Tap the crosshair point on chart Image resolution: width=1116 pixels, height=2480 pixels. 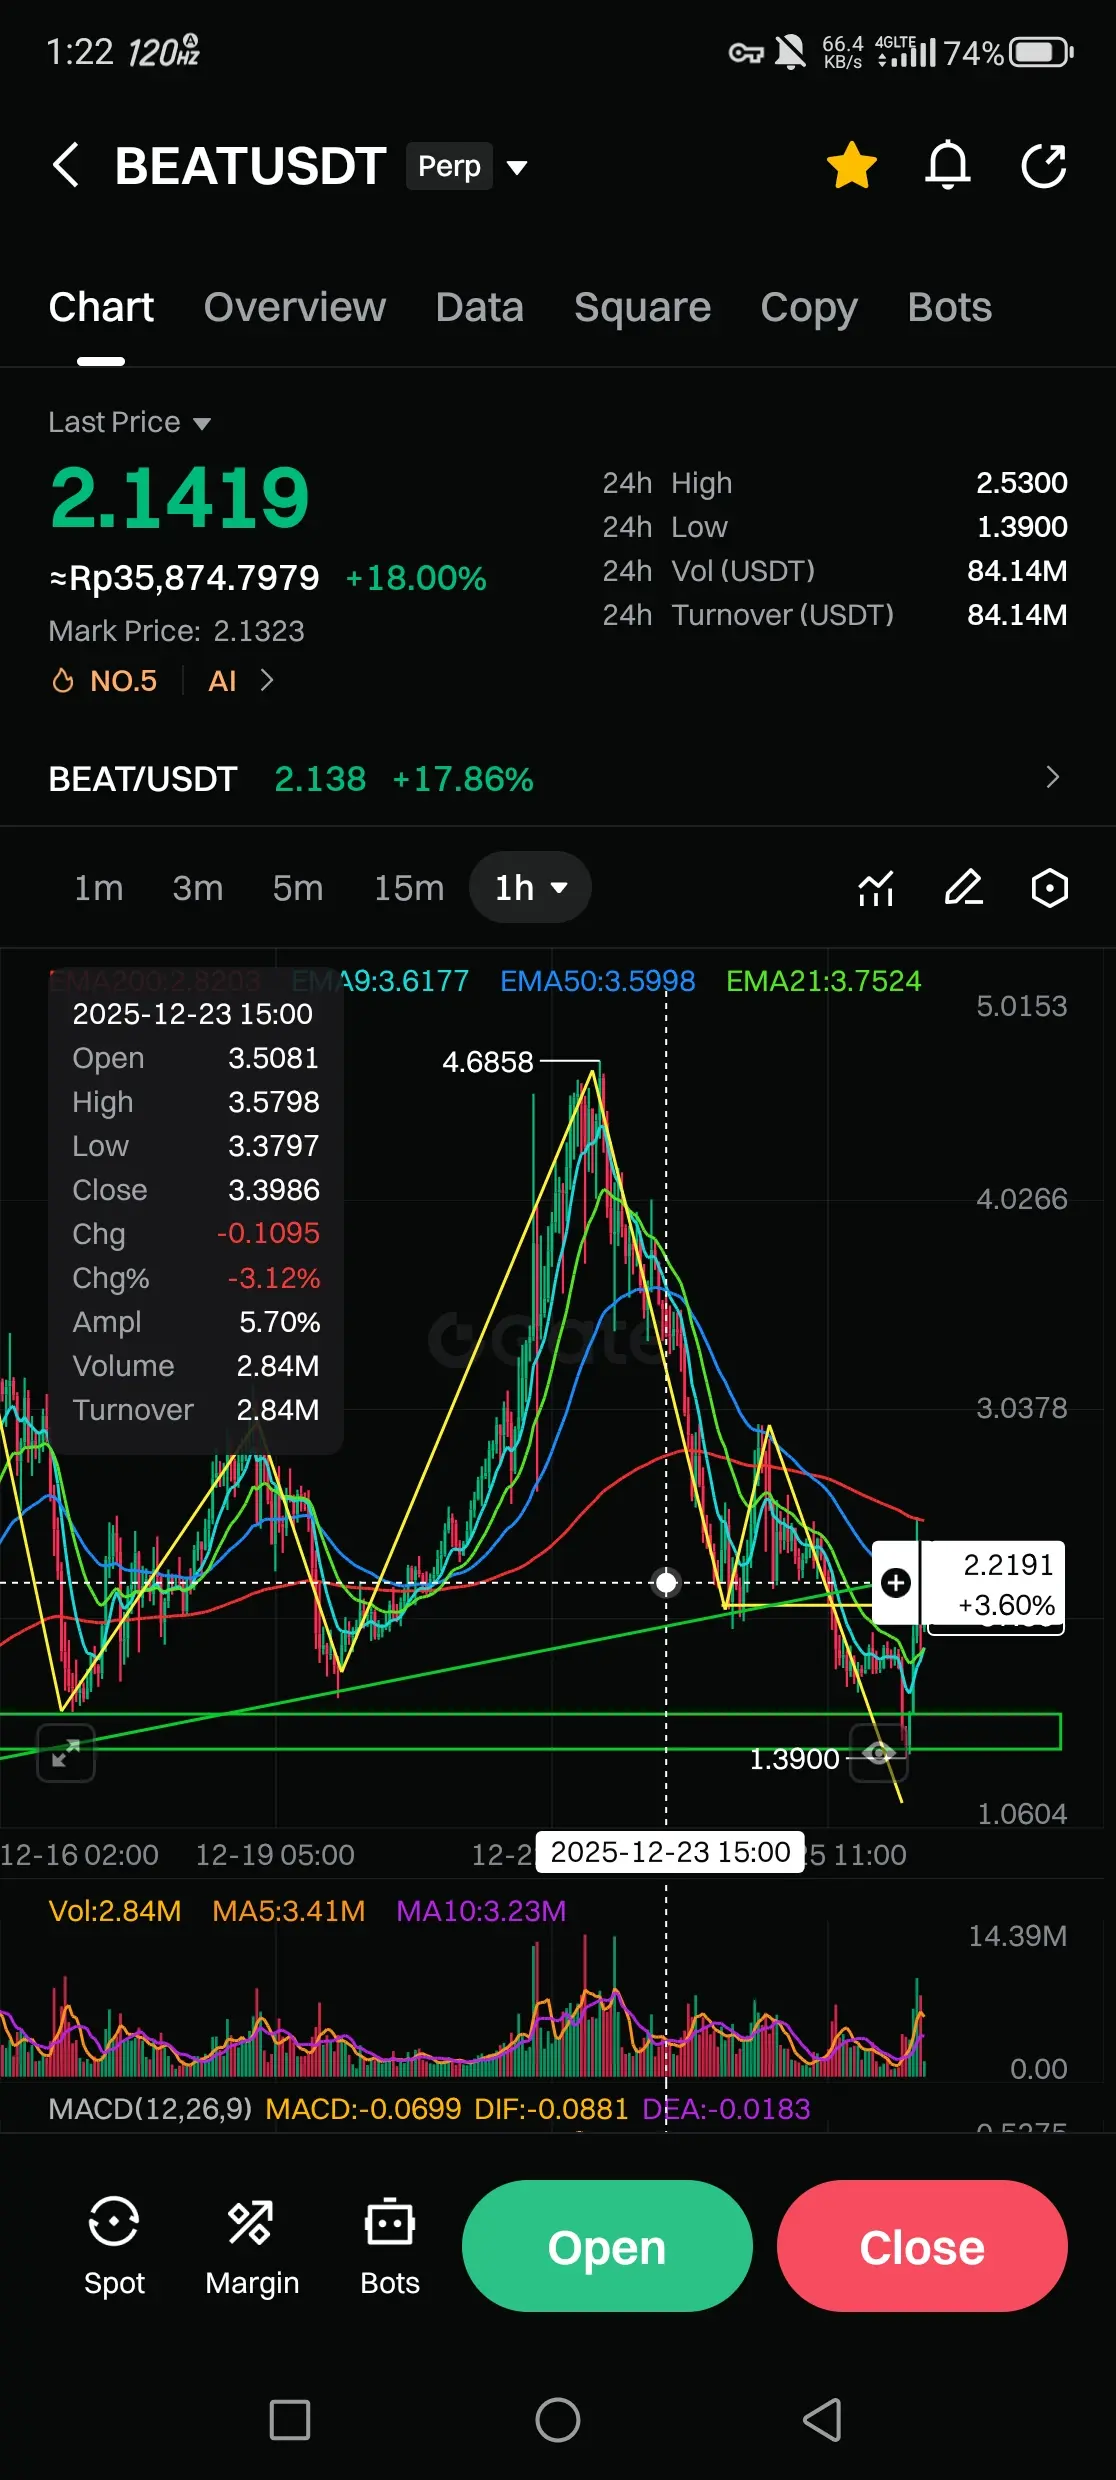coord(666,1582)
